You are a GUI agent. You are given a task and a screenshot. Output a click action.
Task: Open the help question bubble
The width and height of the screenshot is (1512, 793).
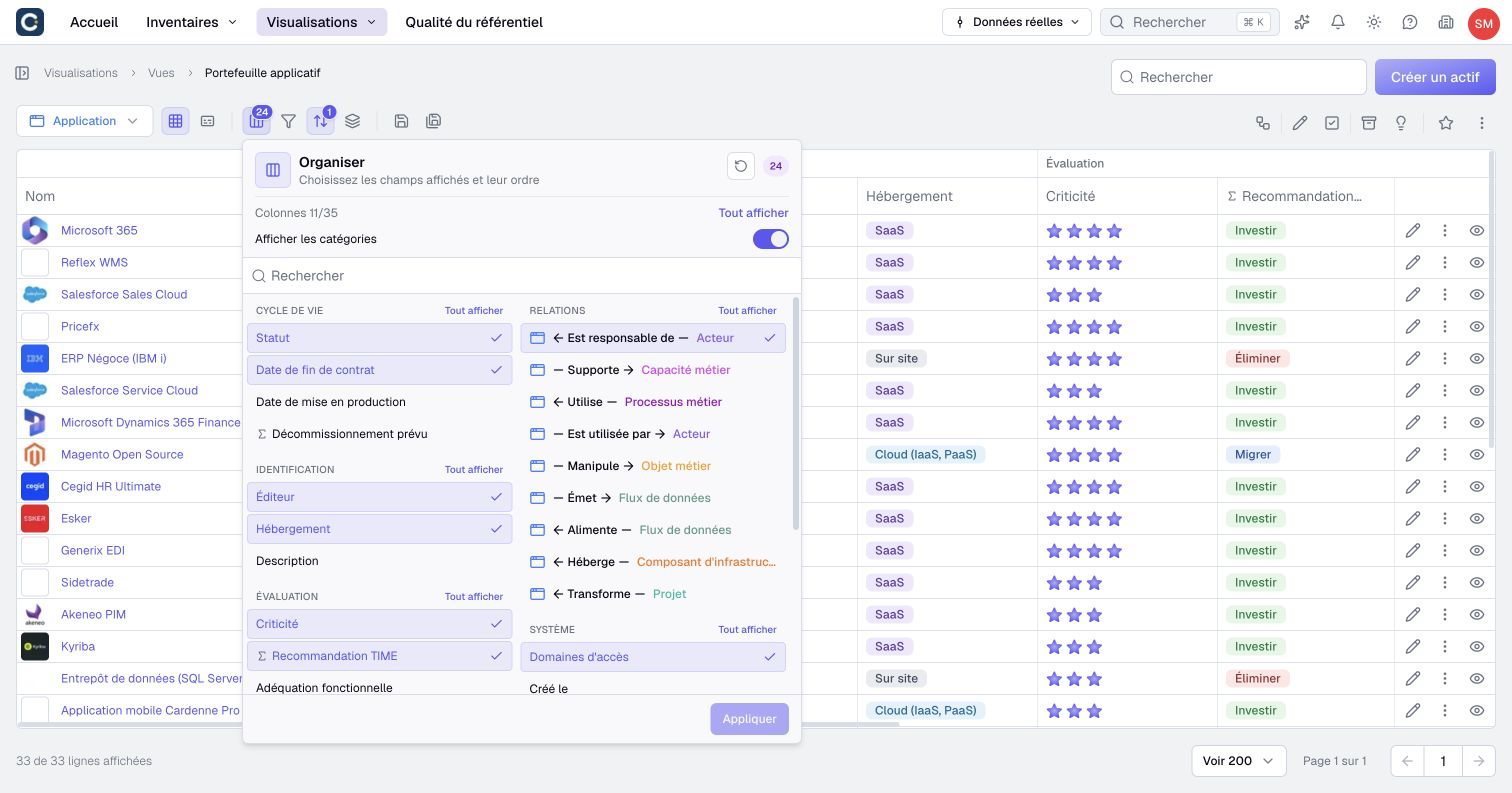[1410, 22]
